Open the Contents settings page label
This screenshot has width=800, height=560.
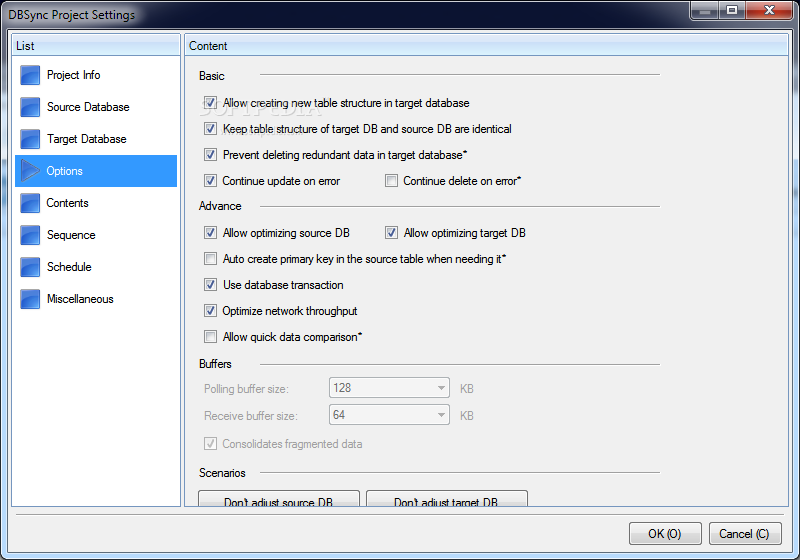point(67,203)
